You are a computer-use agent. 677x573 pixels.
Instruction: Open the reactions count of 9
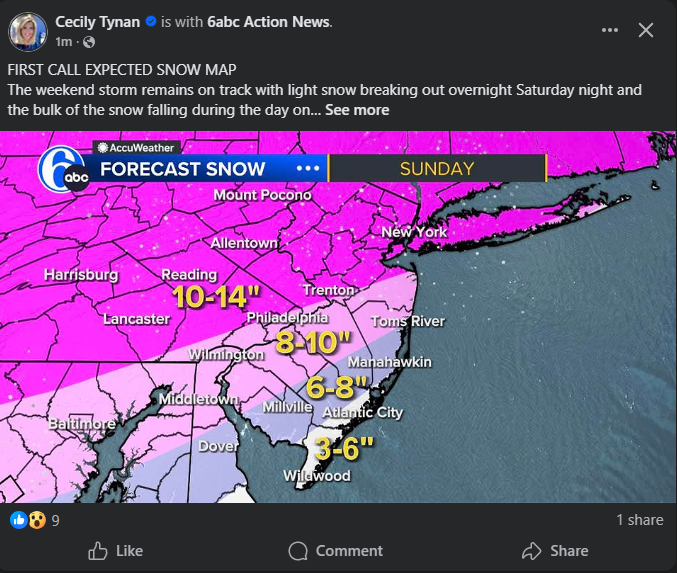pos(56,520)
